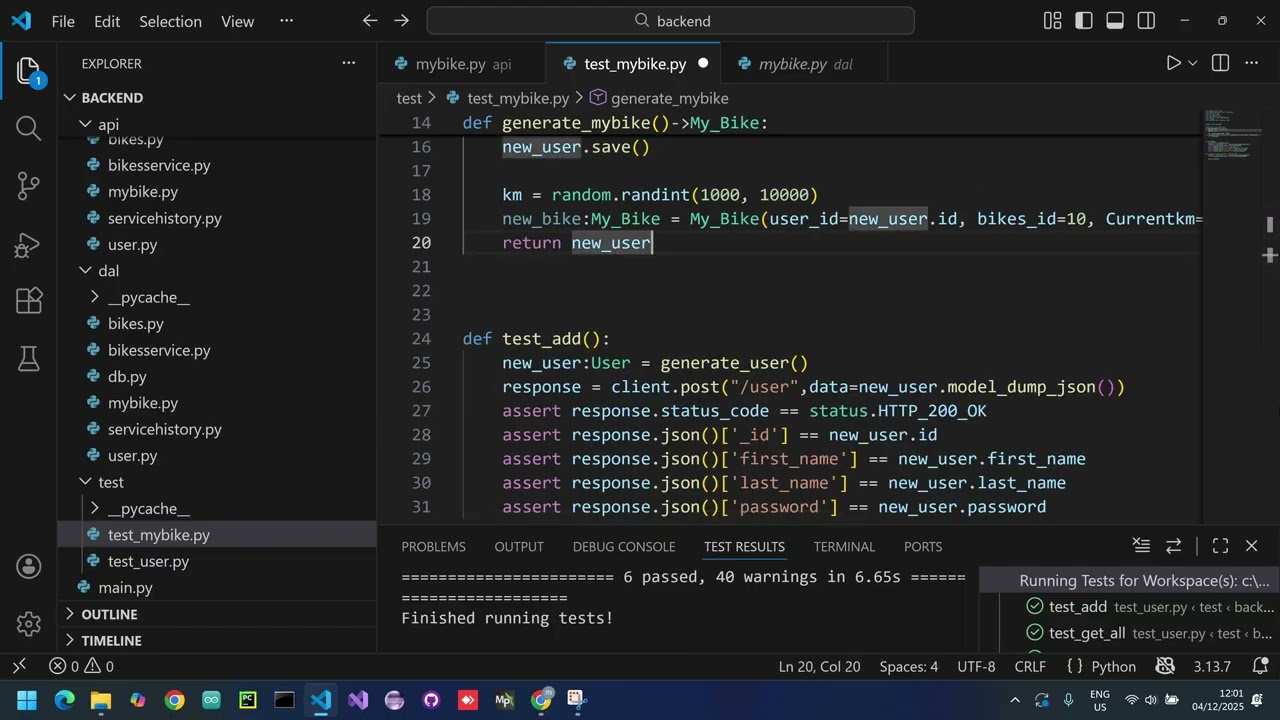This screenshot has height=720, width=1280.
Task: Open Chrome from the Windows taskbar
Action: 174,700
